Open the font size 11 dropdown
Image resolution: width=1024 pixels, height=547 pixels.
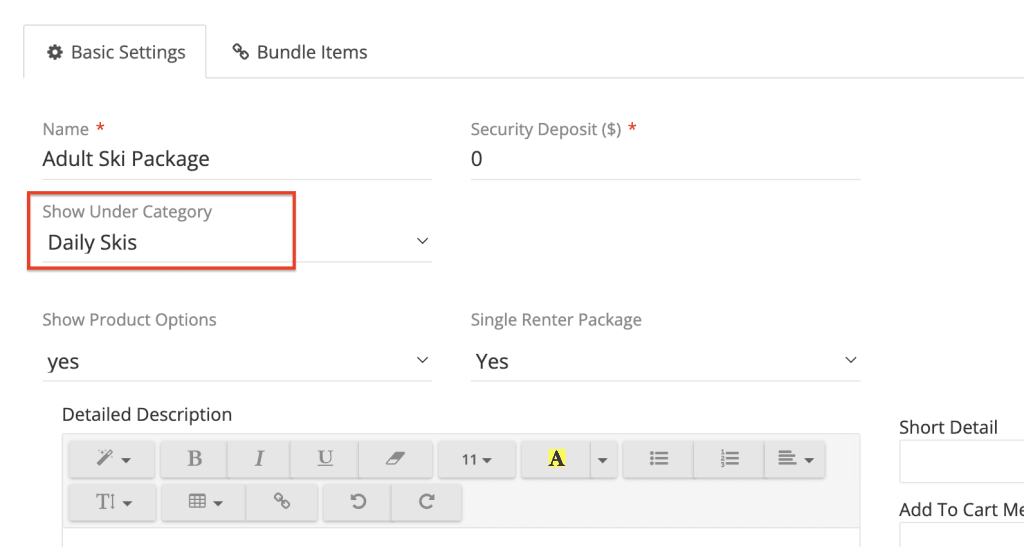[x=476, y=459]
